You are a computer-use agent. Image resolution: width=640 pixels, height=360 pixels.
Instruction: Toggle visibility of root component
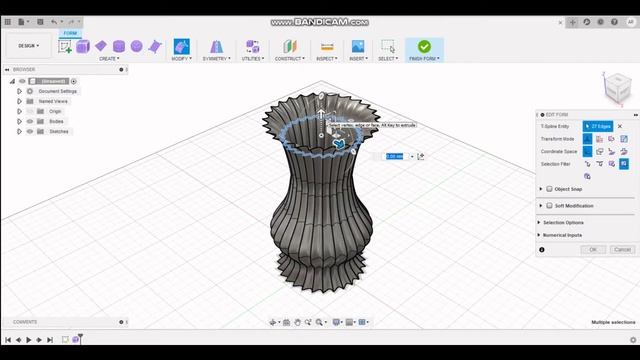click(x=22, y=81)
